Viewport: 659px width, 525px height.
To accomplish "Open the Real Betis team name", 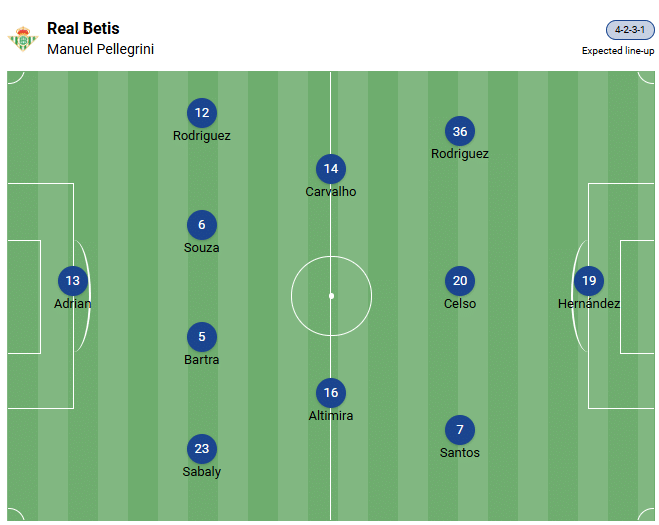I will coord(83,28).
